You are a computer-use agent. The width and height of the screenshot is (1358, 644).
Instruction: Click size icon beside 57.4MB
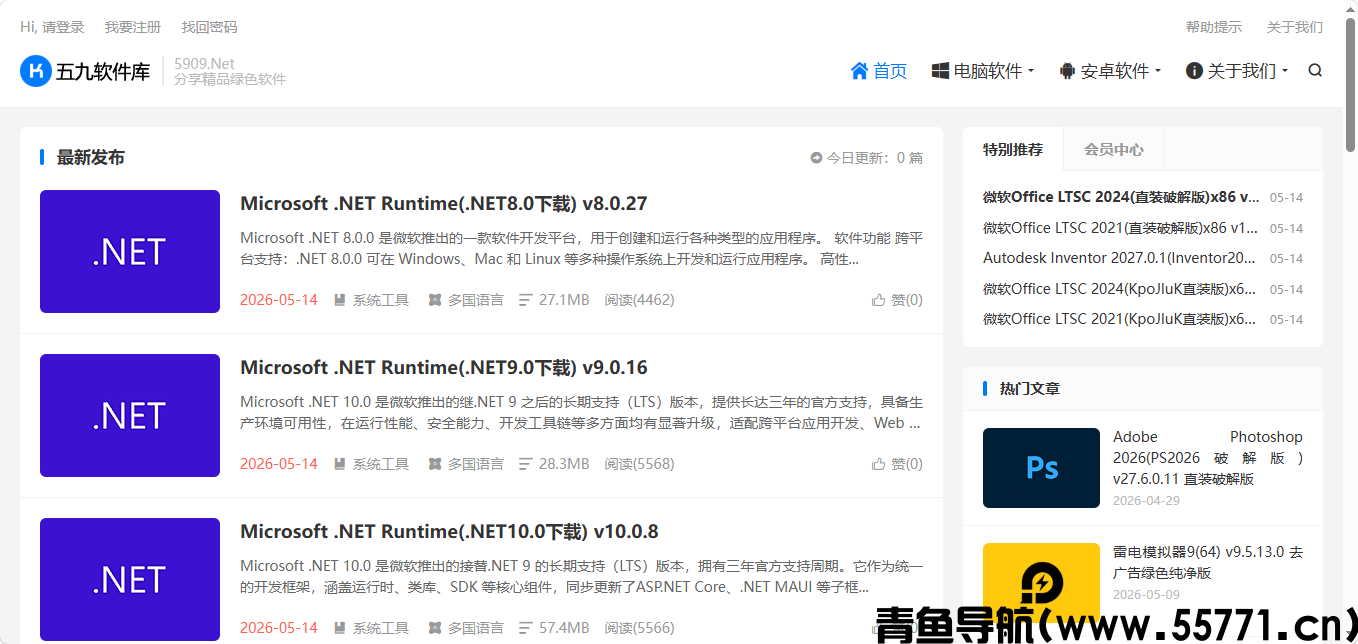pos(526,628)
